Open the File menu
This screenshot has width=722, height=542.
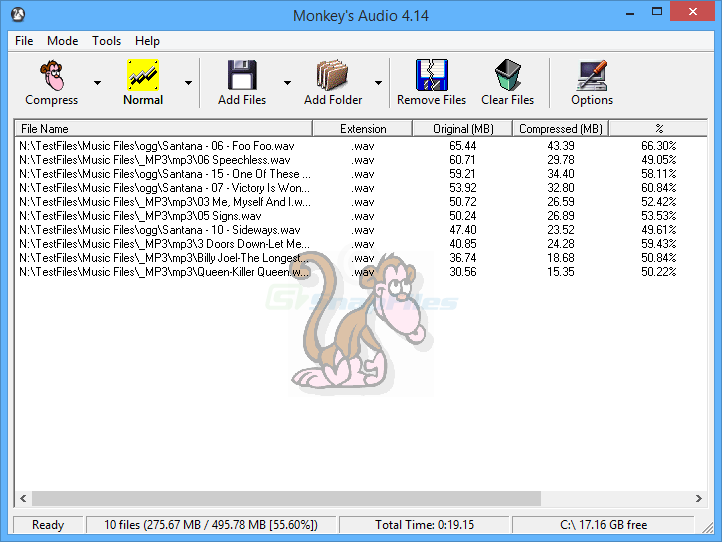pos(24,41)
